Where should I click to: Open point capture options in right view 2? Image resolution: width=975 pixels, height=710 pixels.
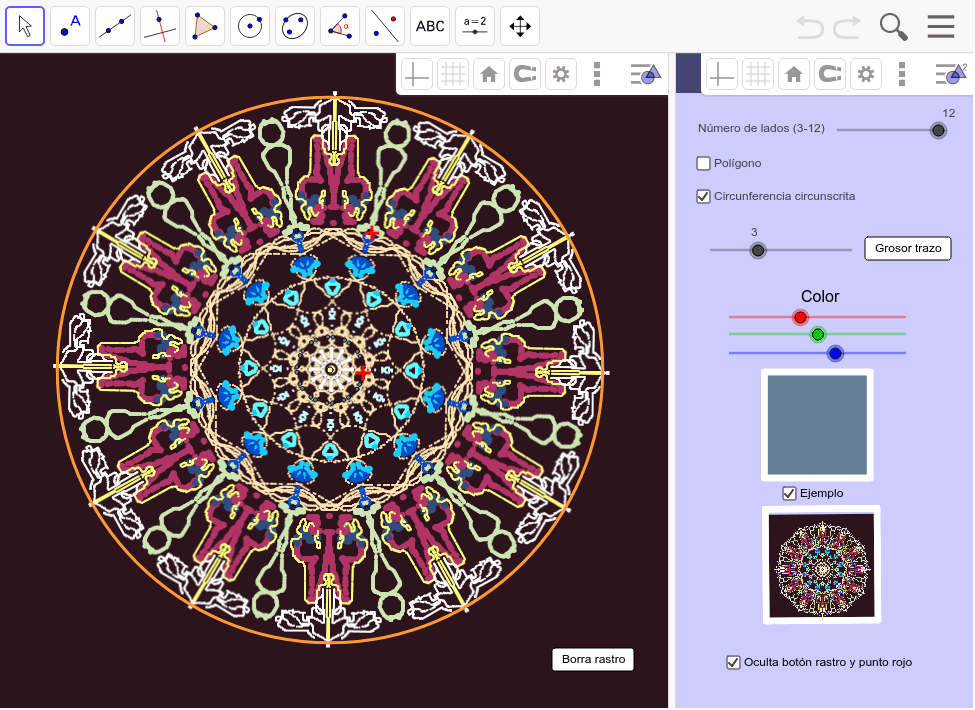point(829,75)
